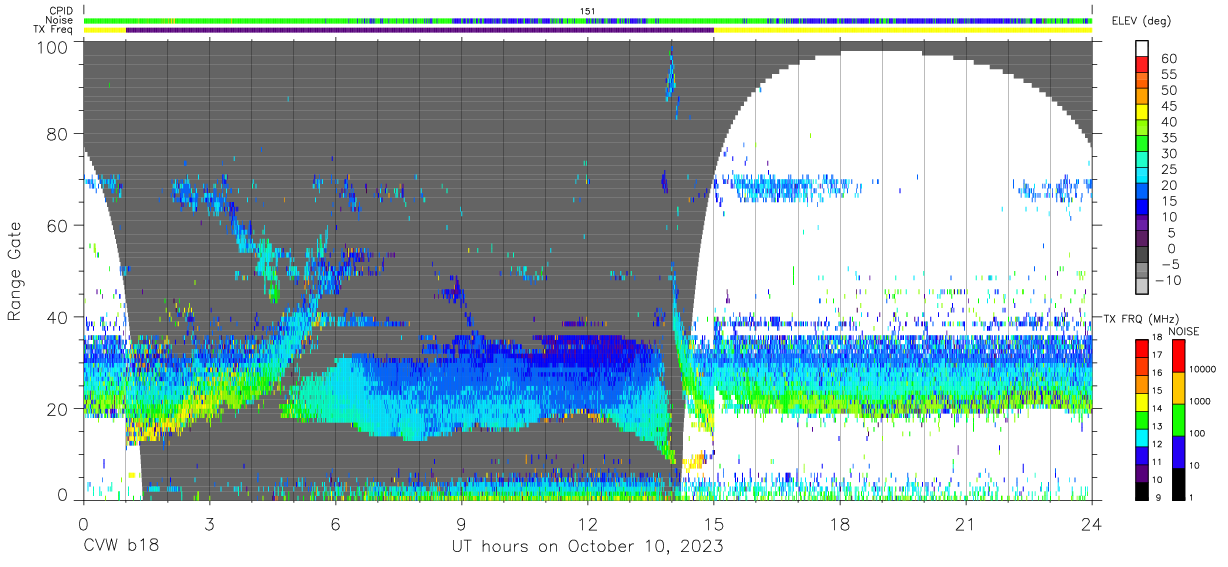
Task: Click the 'NOISE' legend title
Action: (1184, 330)
